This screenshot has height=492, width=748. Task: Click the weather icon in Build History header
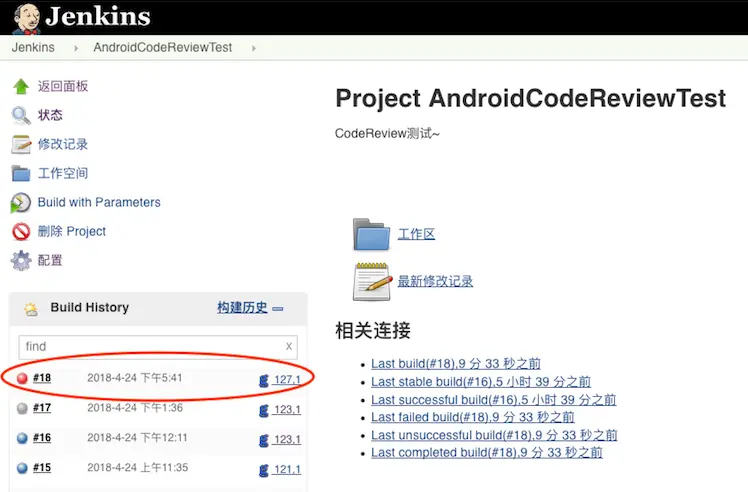coord(31,309)
